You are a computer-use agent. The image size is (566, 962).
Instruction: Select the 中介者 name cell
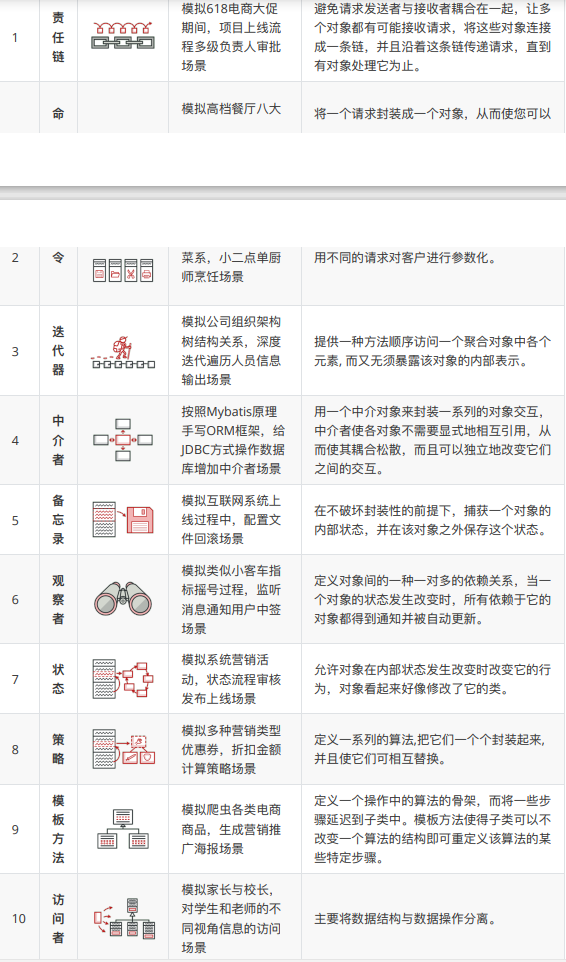(x=58, y=440)
